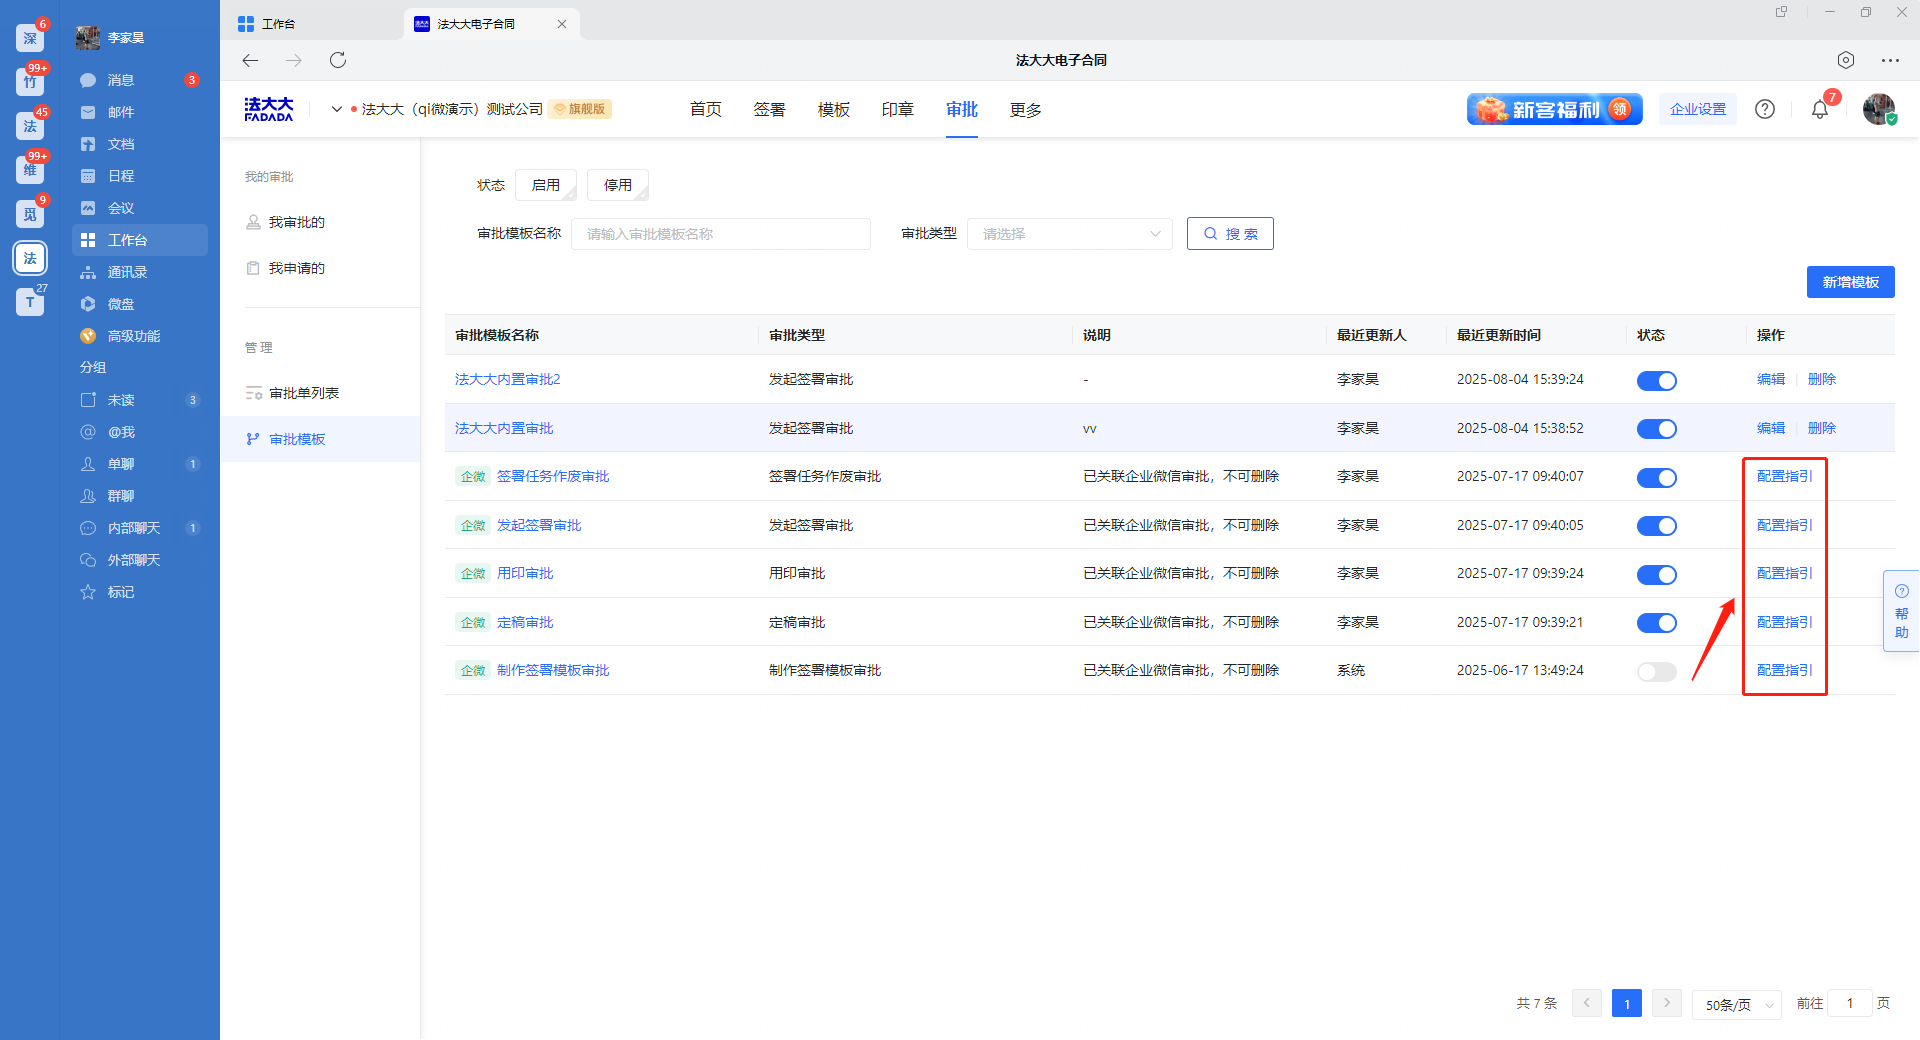Focus 审批模板名称 input field
The height and width of the screenshot is (1040, 1920).
tap(721, 234)
